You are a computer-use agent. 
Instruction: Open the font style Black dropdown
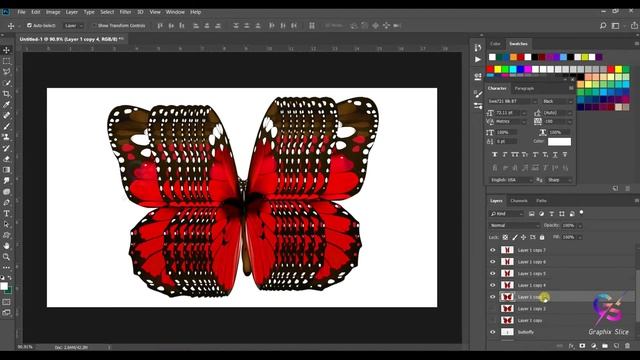tap(557, 101)
